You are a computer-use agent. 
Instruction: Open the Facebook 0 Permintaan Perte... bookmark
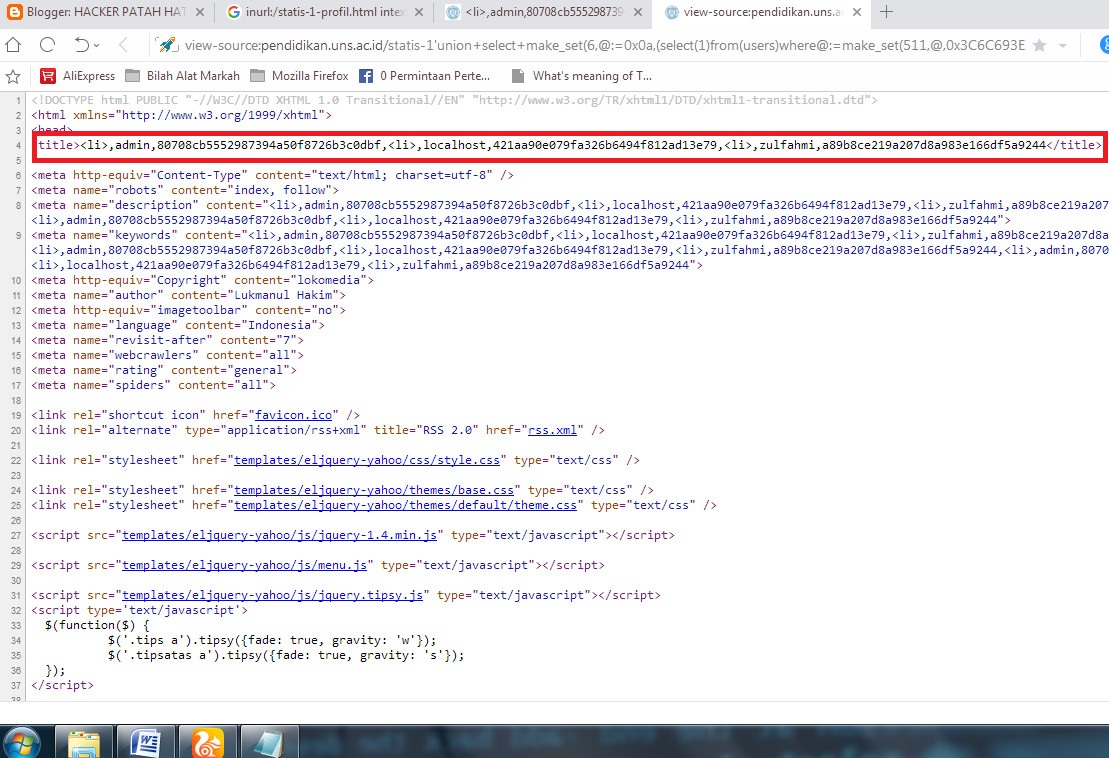pos(424,76)
